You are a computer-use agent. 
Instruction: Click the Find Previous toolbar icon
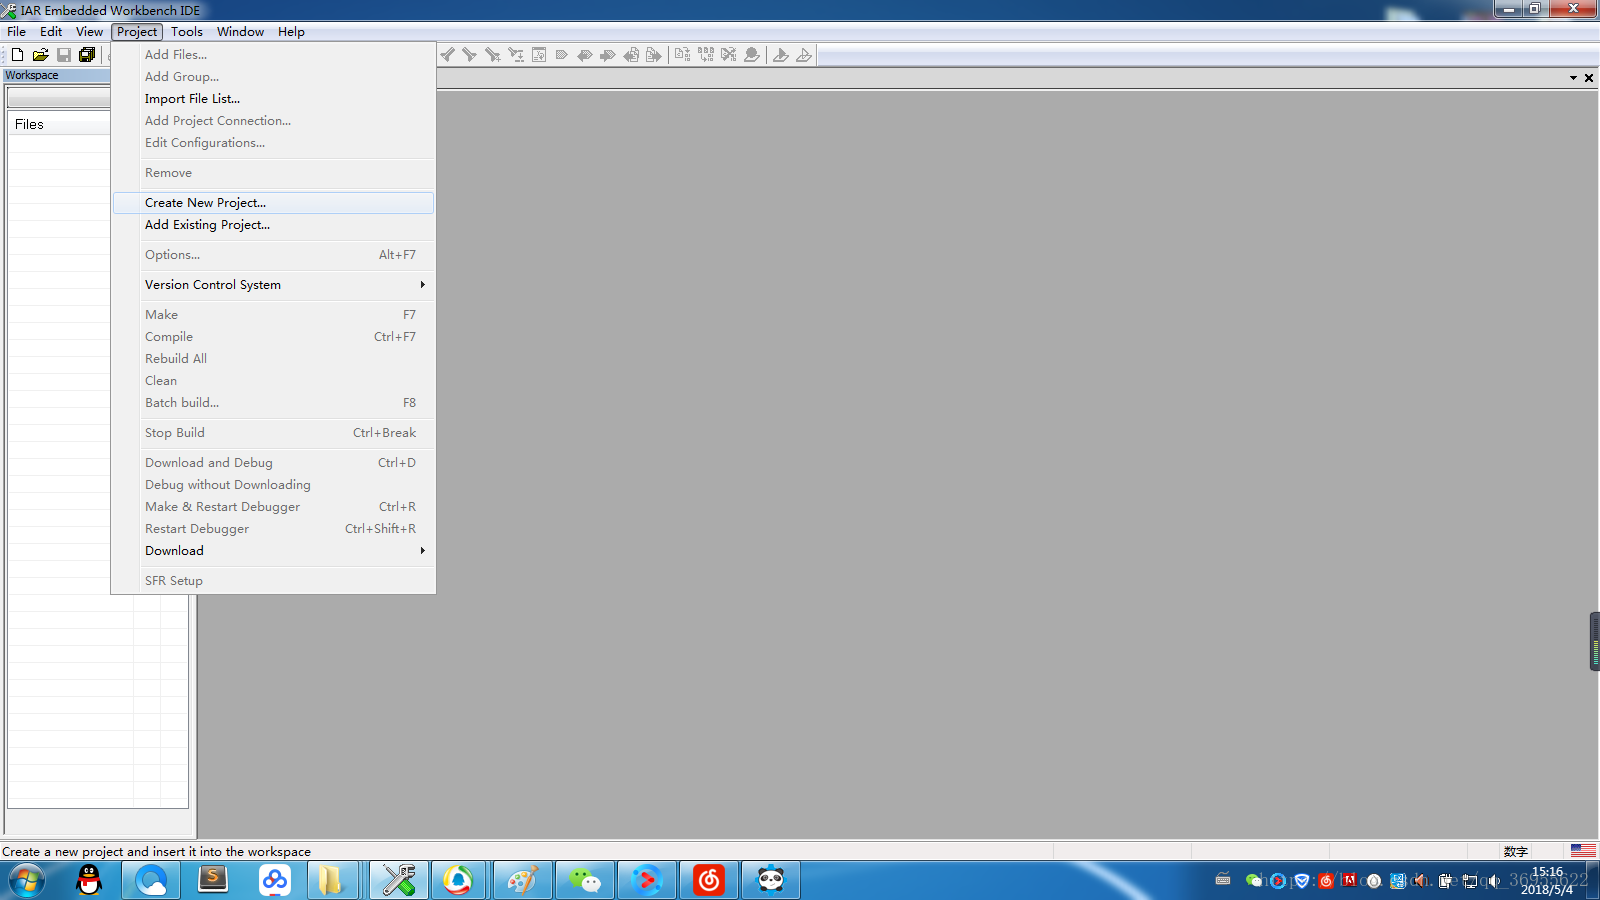(x=447, y=55)
